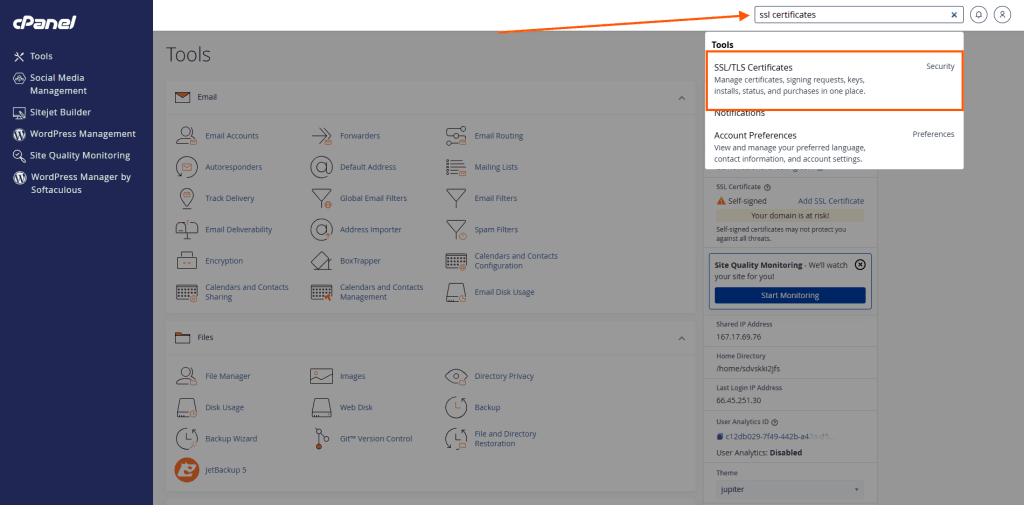This screenshot has height=505, width=1024.
Task: Click the cPanel logo
Action: [44, 23]
